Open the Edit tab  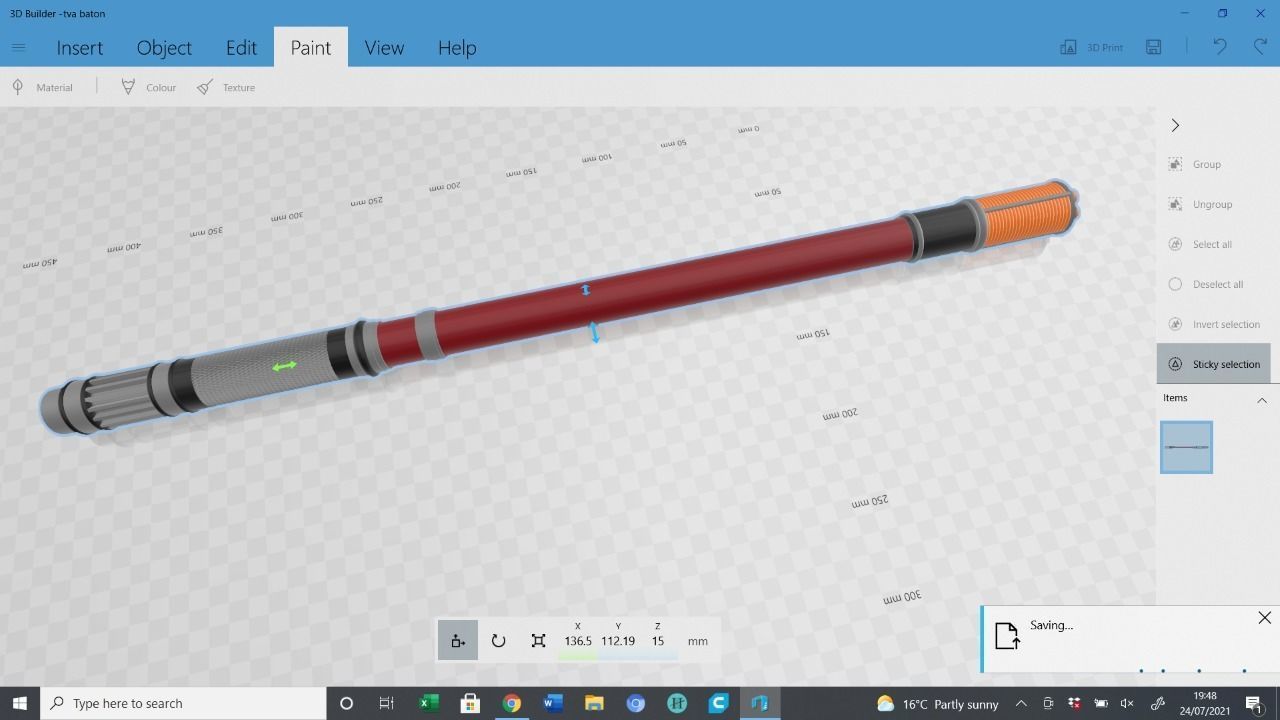[x=241, y=47]
